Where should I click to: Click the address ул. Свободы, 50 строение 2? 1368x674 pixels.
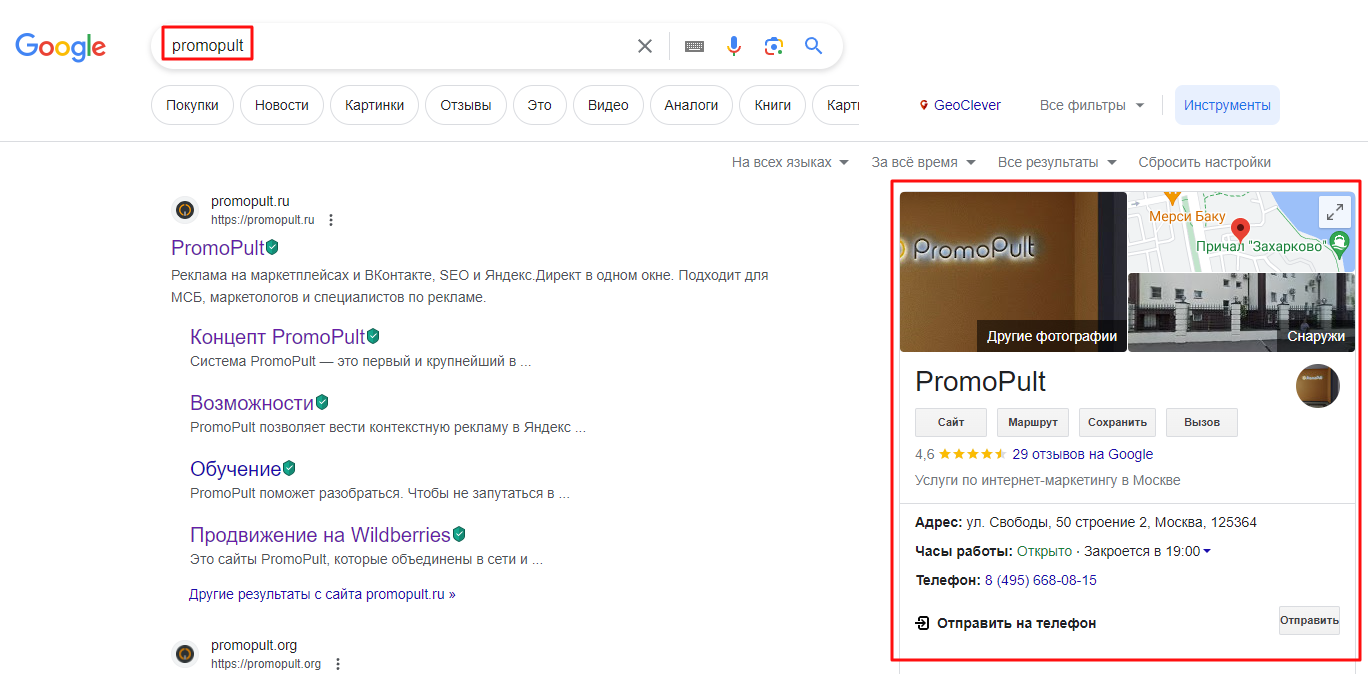(1112, 522)
